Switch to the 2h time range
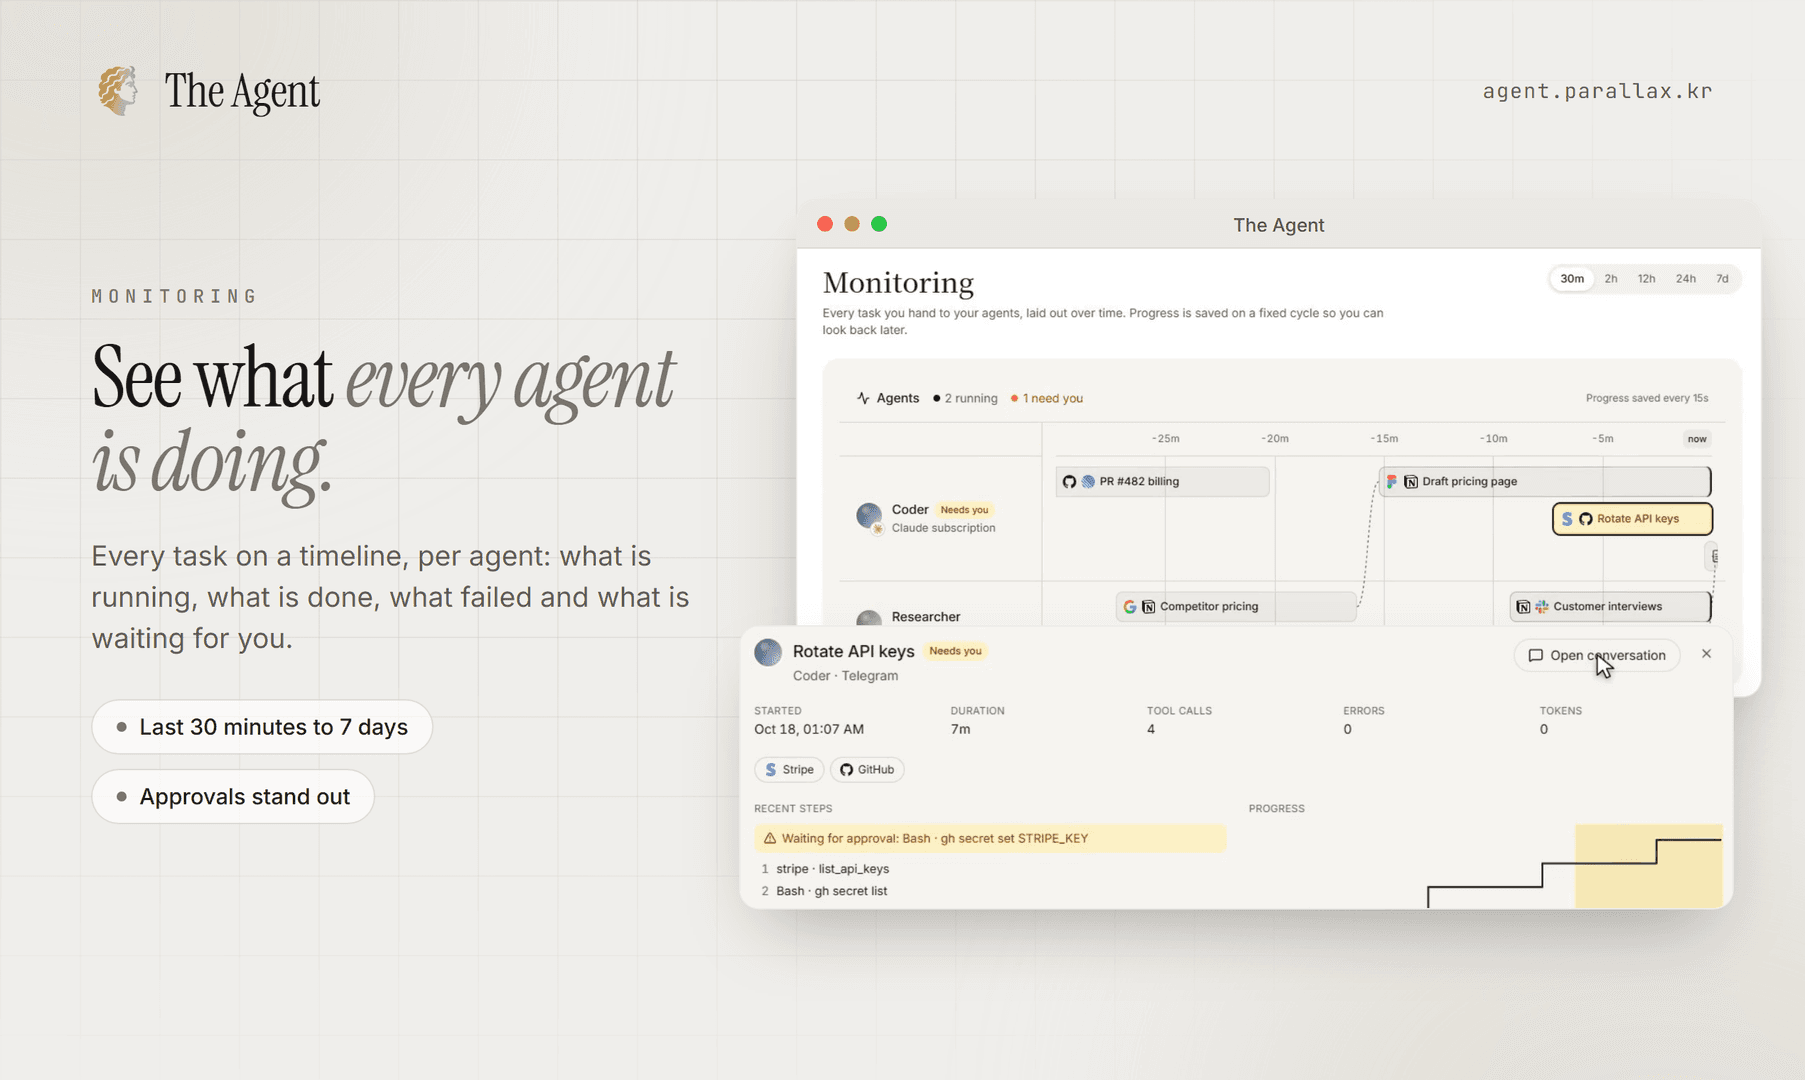Image resolution: width=1805 pixels, height=1080 pixels. [1611, 279]
